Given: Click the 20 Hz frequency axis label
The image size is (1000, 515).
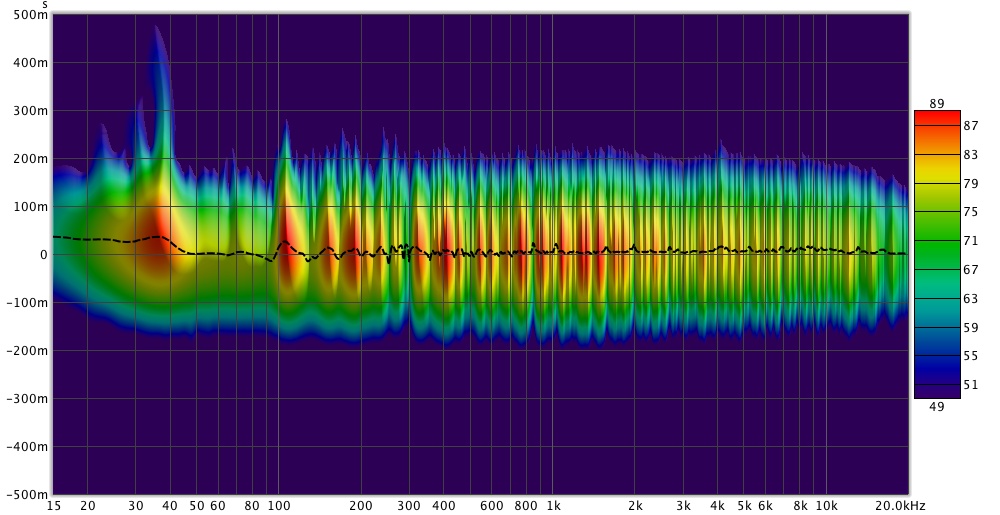Looking at the screenshot, I should pos(87,506).
